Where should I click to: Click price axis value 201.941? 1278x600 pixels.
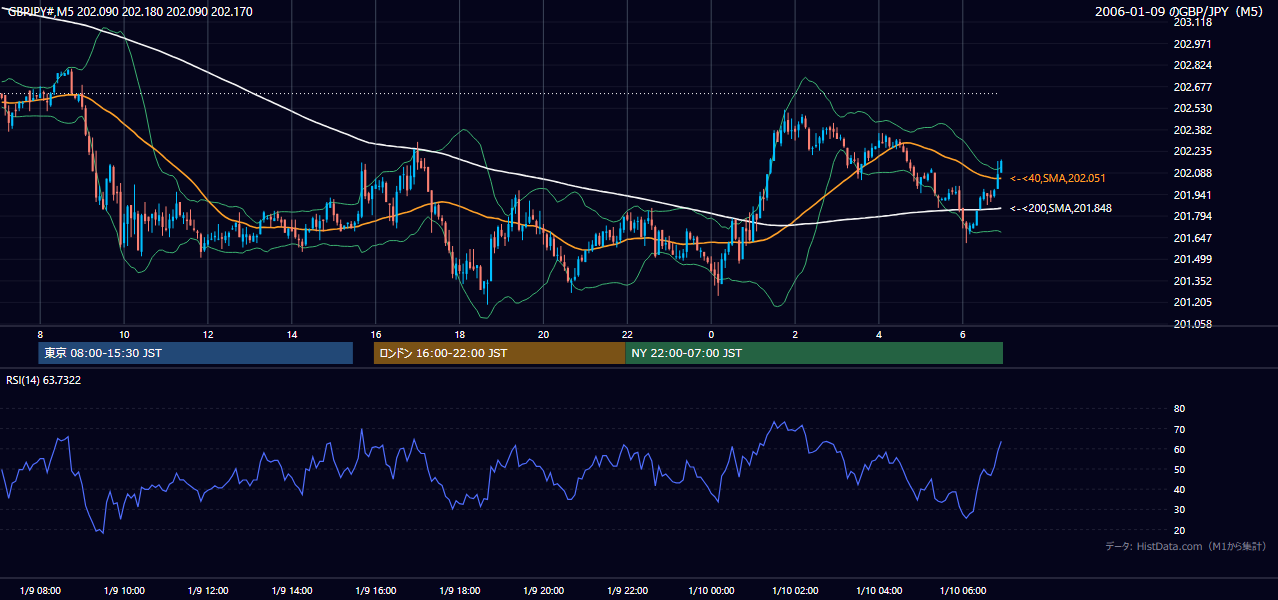tap(1192, 195)
